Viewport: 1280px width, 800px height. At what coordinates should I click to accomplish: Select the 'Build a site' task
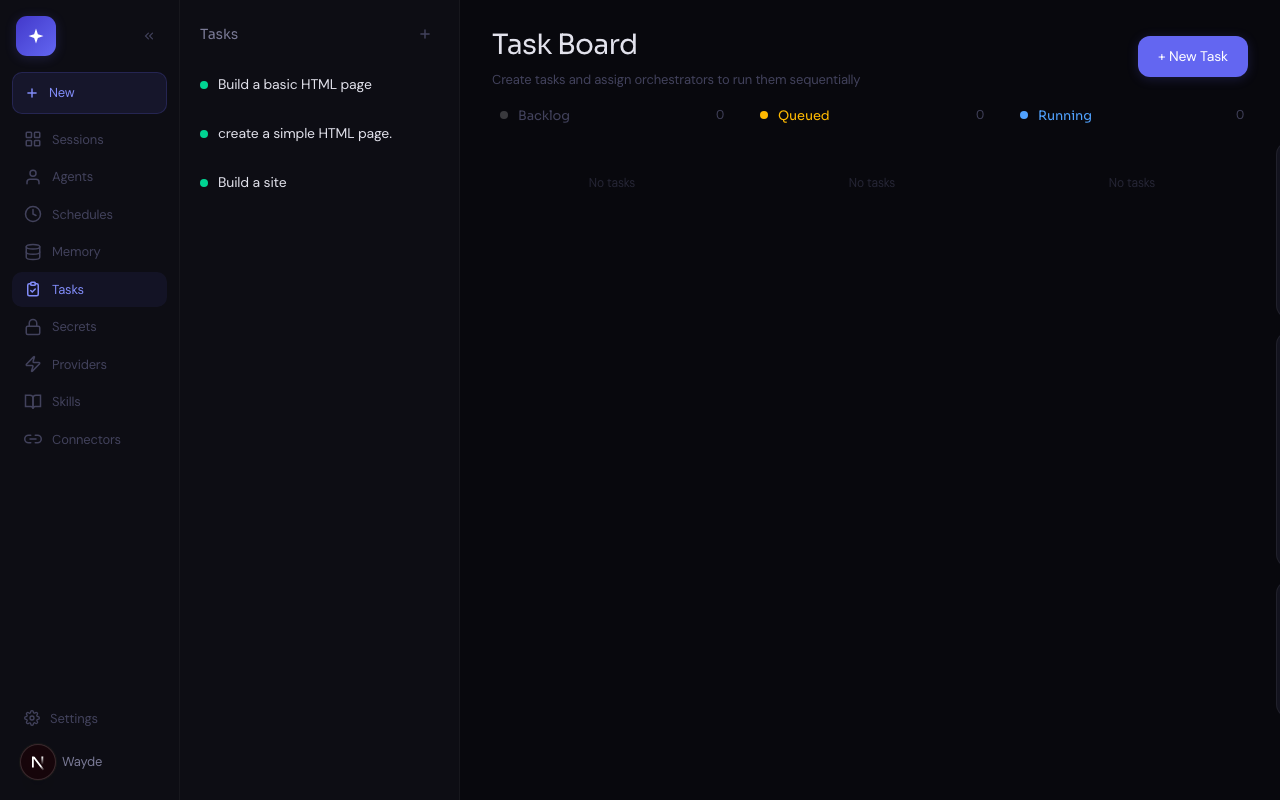[252, 183]
